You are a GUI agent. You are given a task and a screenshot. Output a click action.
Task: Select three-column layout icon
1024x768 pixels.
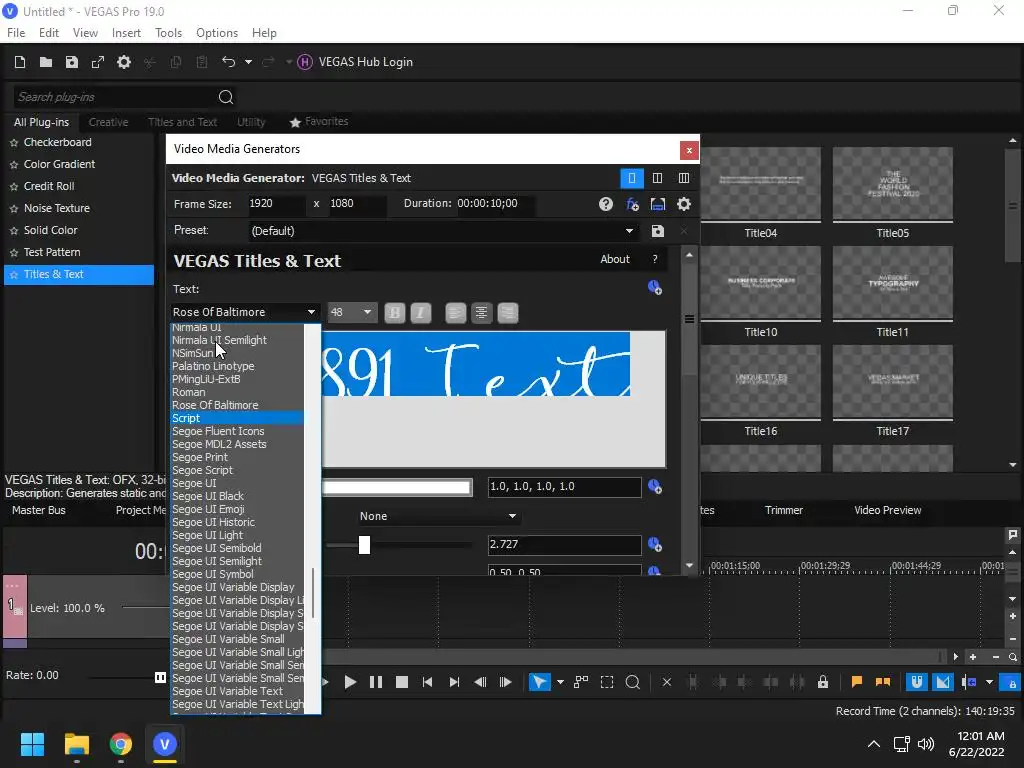(684, 178)
